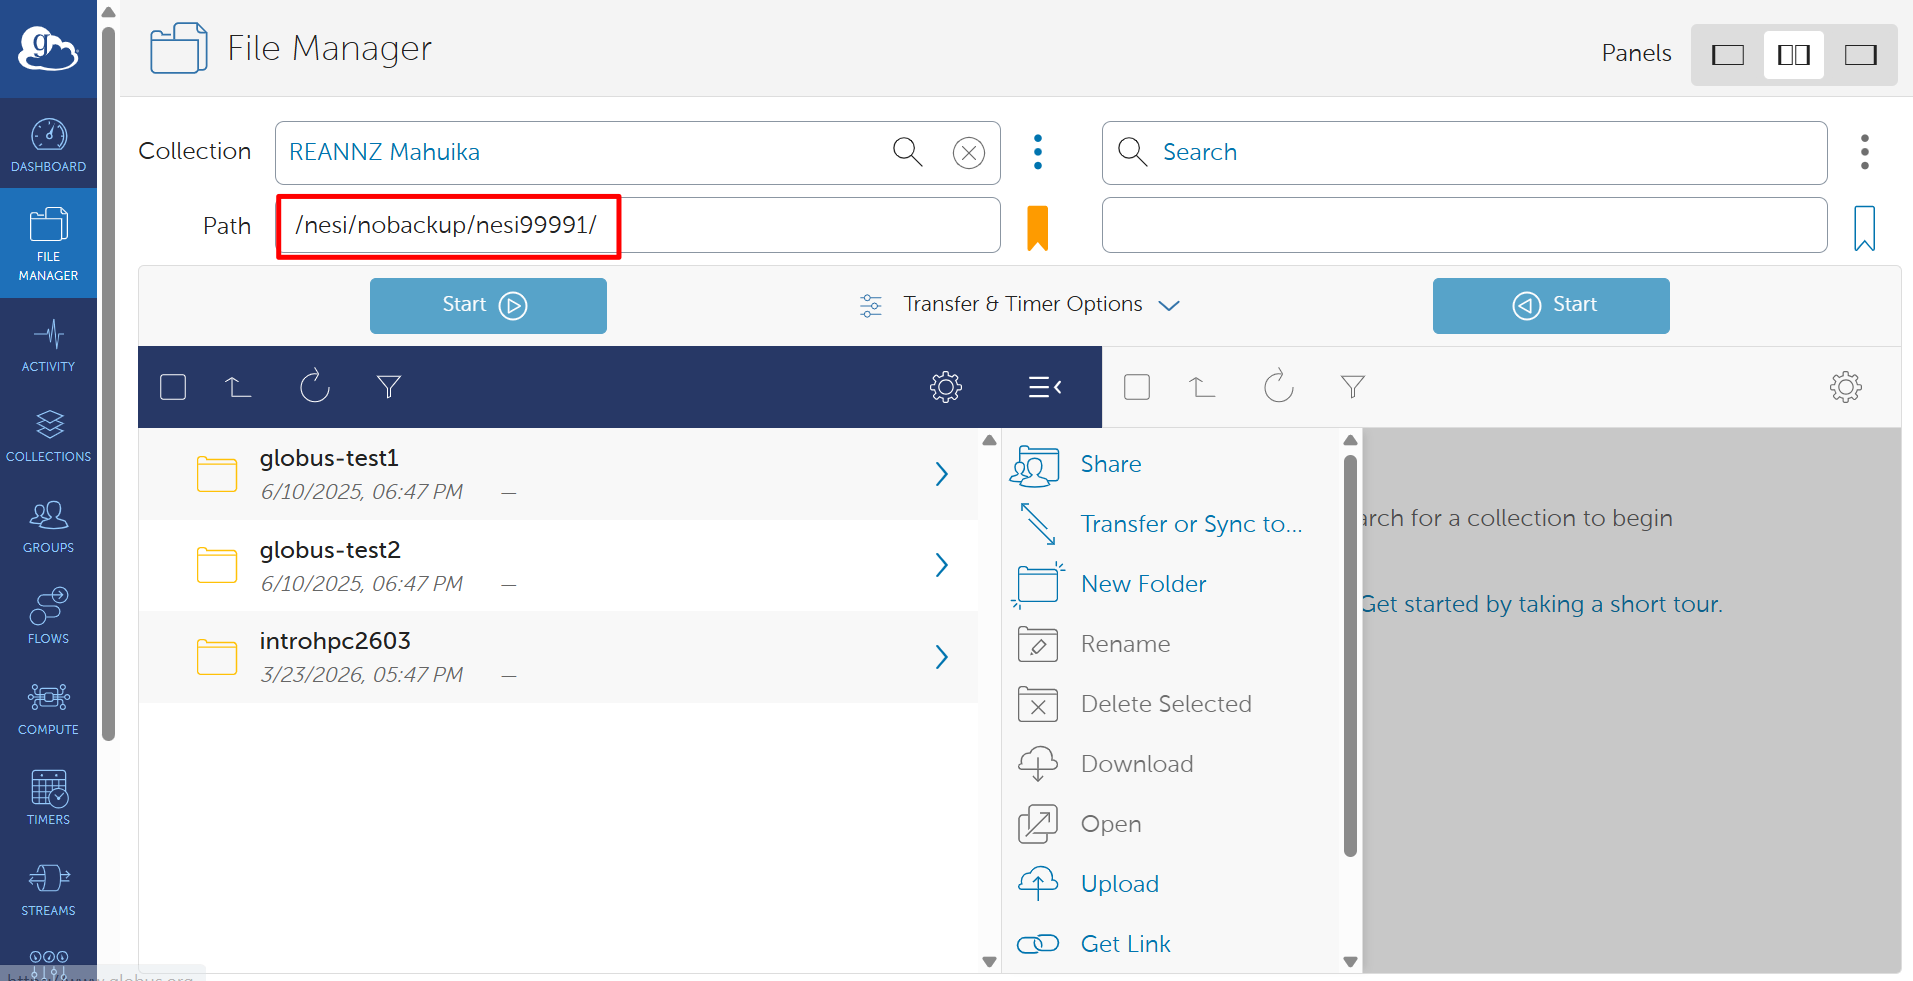Viewport: 1913px width, 981px height.
Task: Click the search magnifier in REANNZ Mahuika collection field
Action: pos(907,152)
